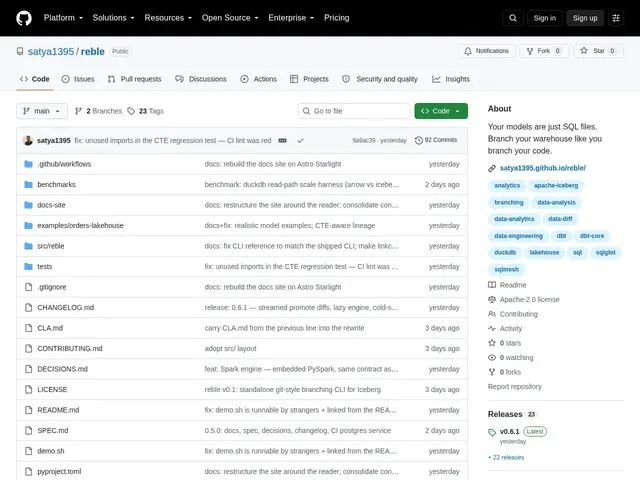Click the repository icon before satya1395
Image resolution: width=640 pixels, height=480 pixels.
coord(20,51)
